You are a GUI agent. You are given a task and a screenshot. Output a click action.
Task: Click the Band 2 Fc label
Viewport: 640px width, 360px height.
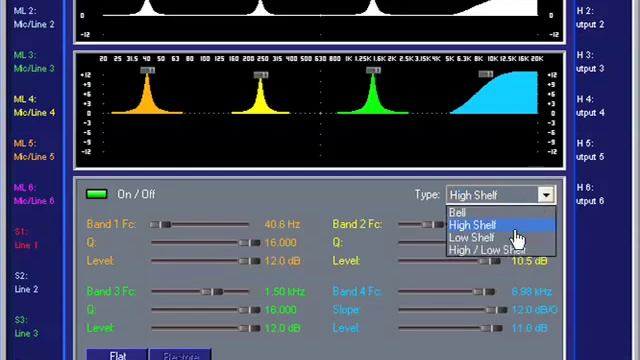point(357,224)
